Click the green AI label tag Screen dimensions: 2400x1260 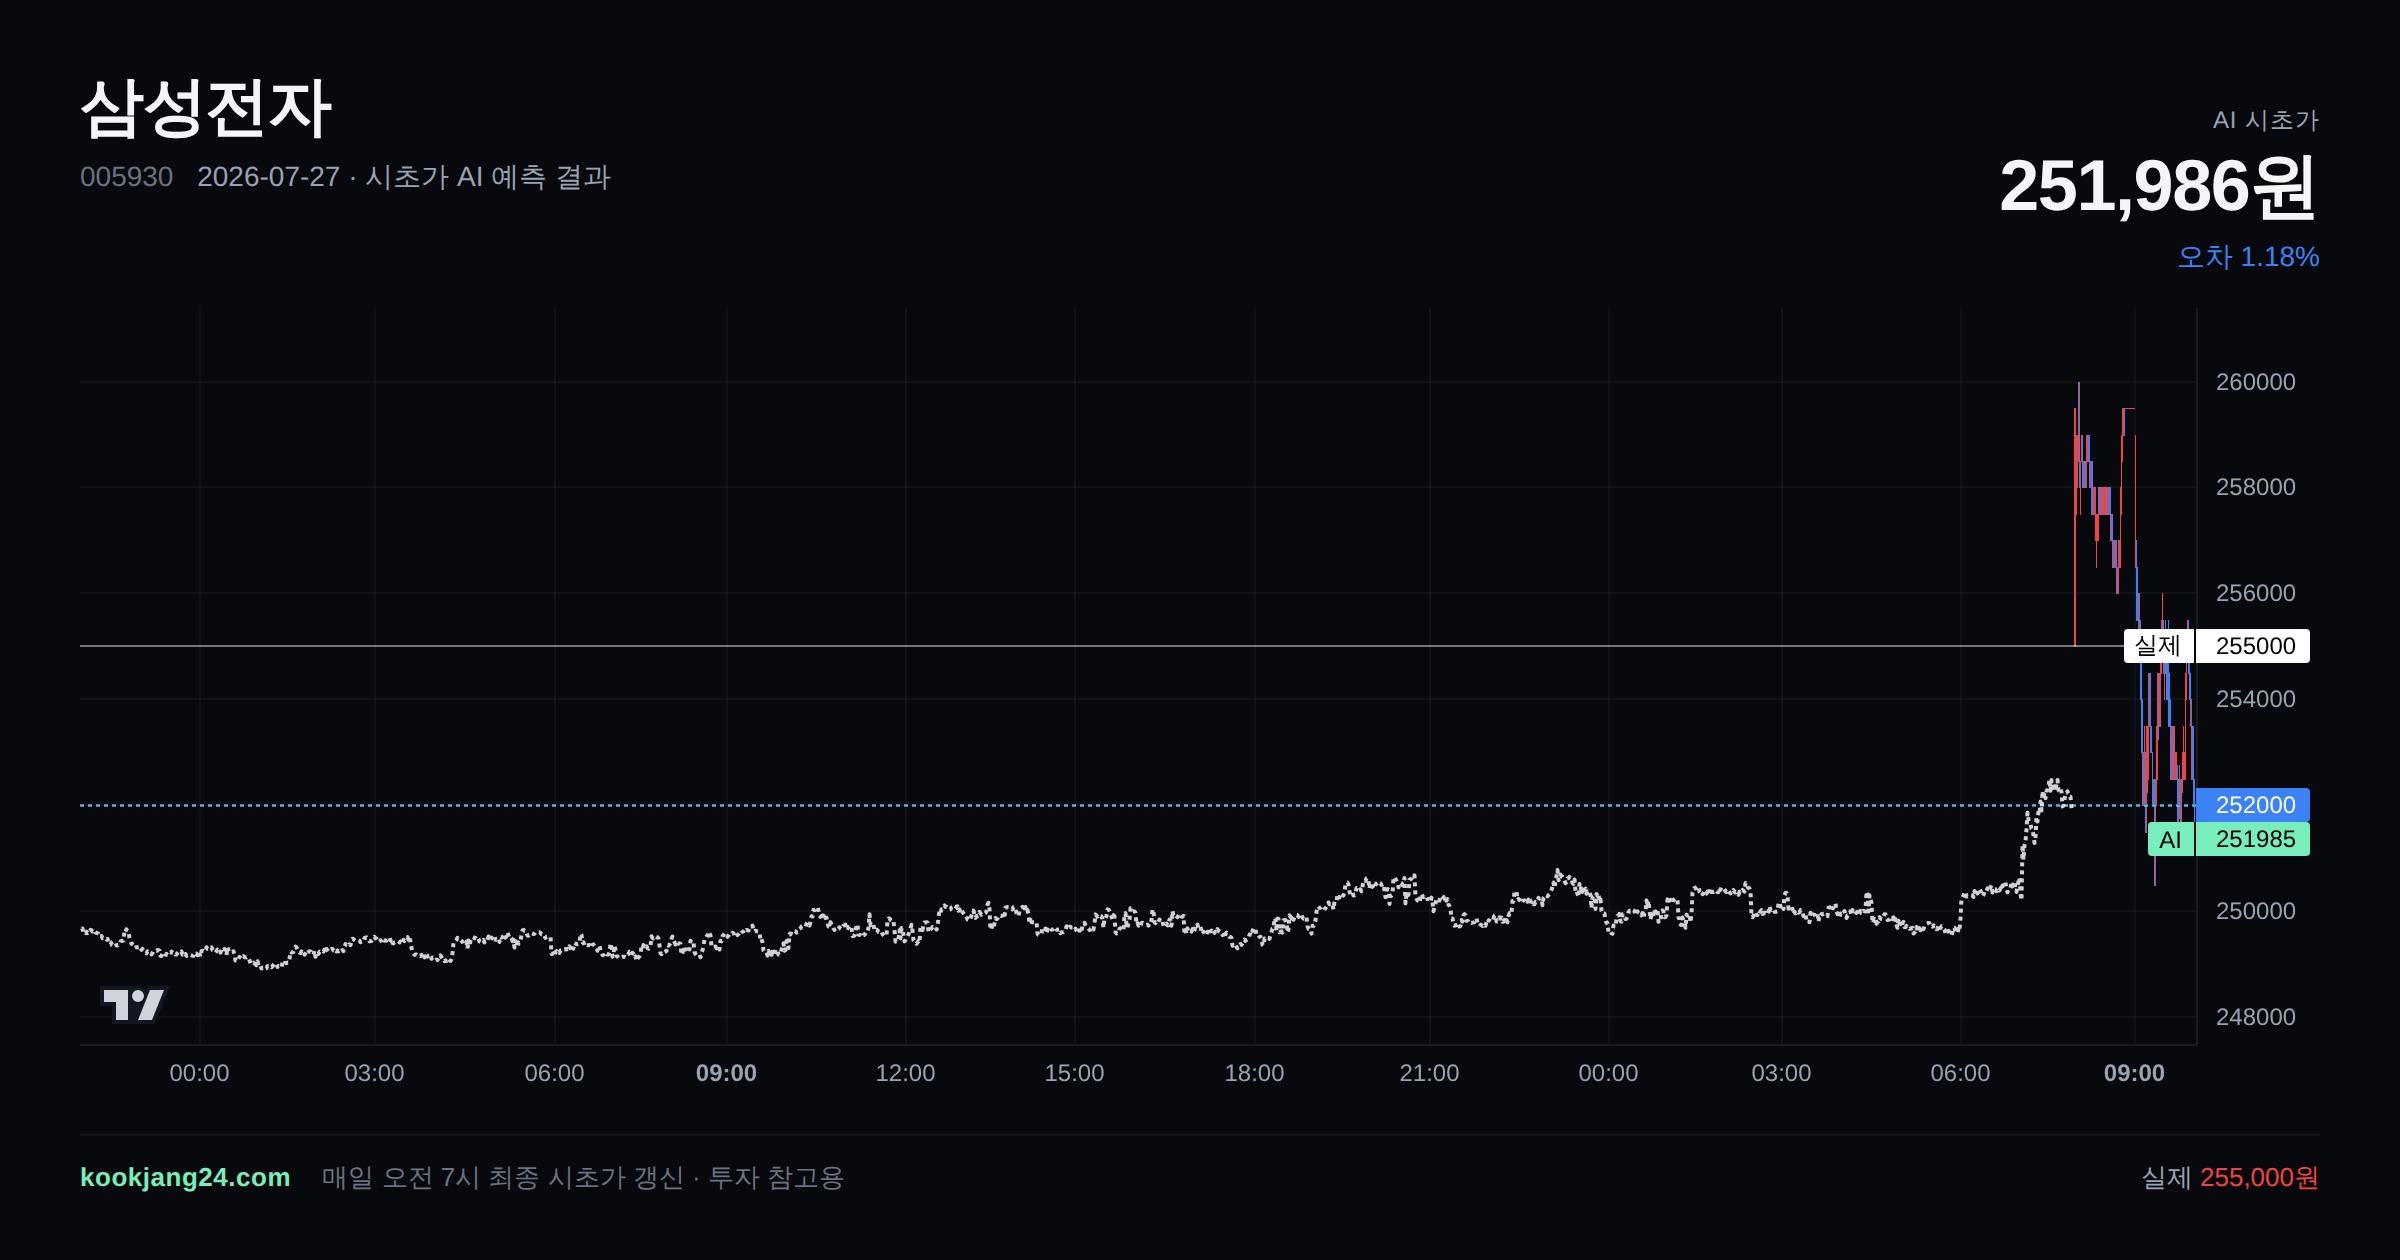click(x=2170, y=839)
